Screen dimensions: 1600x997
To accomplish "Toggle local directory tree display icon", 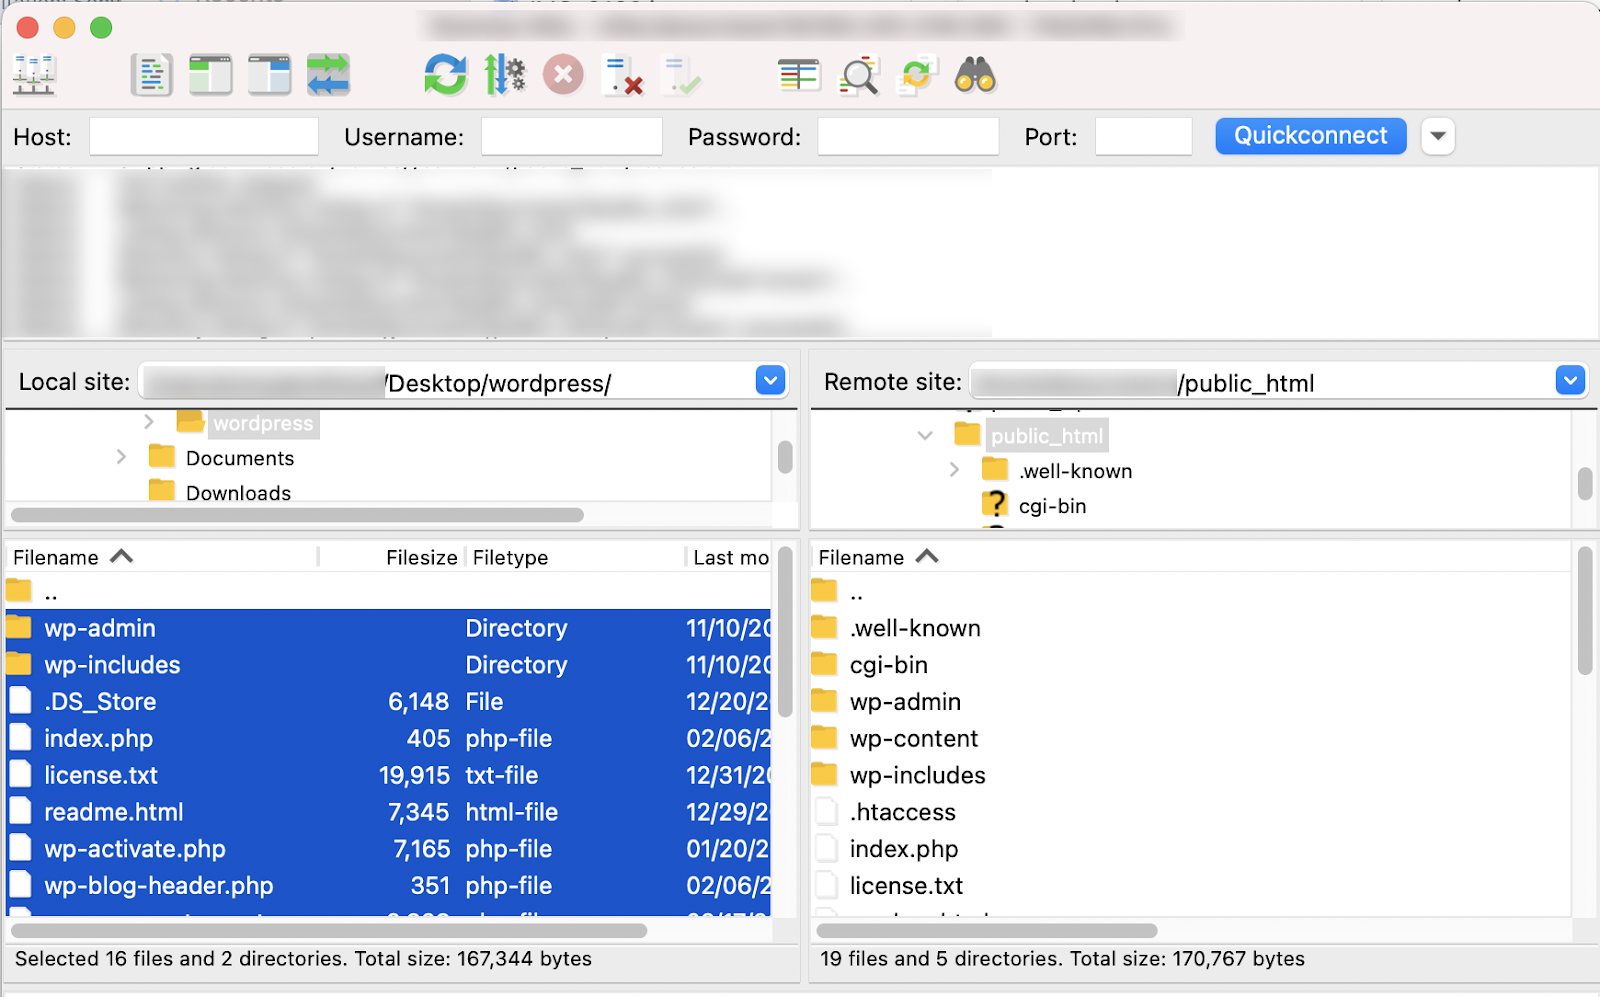I will 211,75.
